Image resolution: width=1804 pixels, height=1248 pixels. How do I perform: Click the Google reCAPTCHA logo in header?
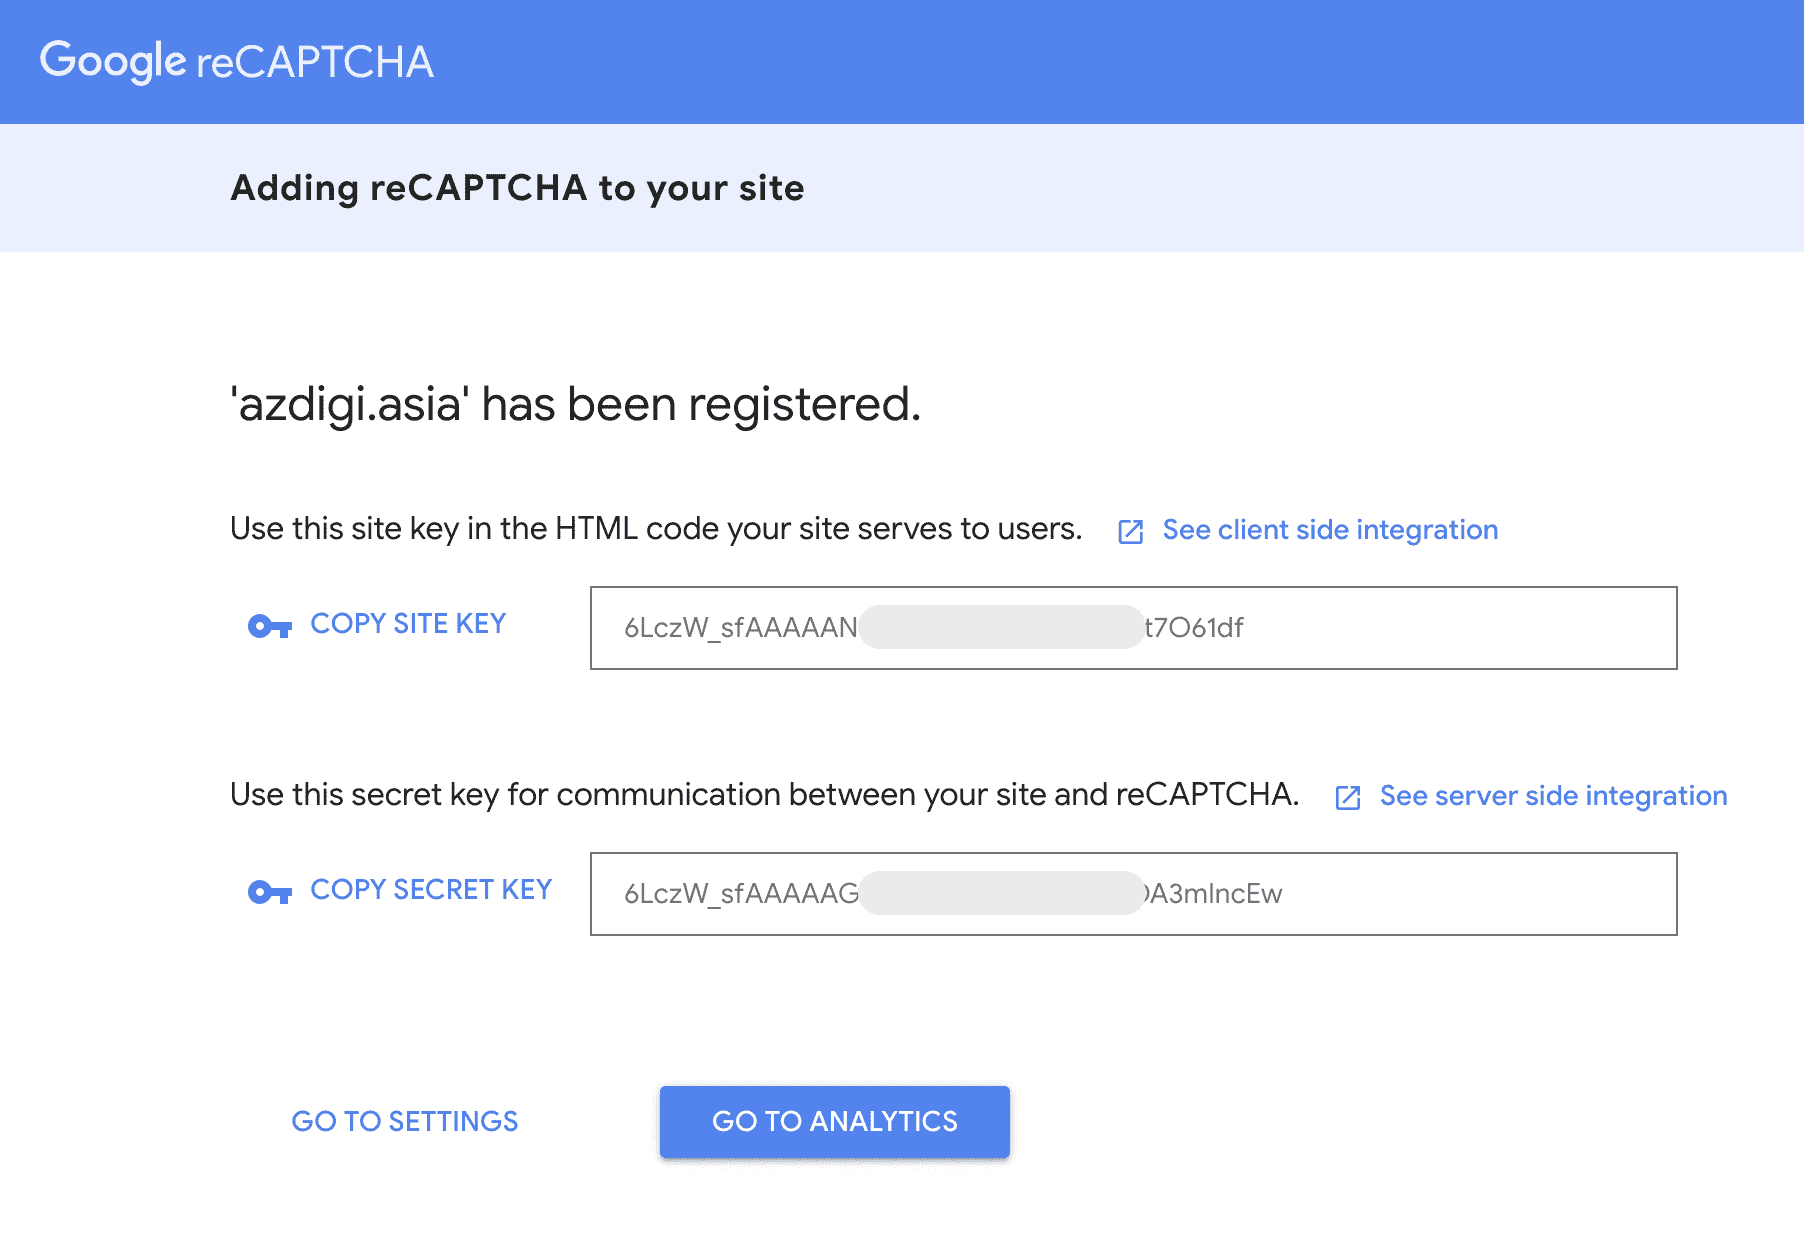click(237, 61)
